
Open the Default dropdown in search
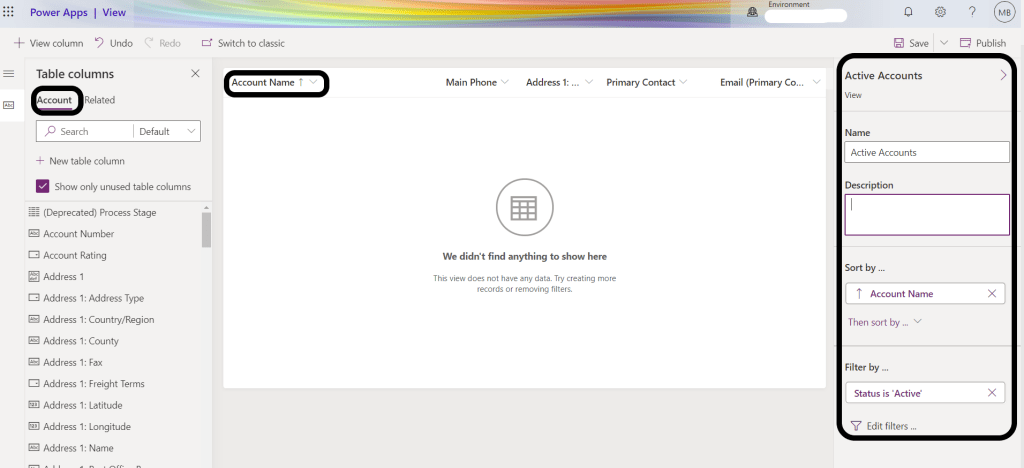[x=168, y=131]
